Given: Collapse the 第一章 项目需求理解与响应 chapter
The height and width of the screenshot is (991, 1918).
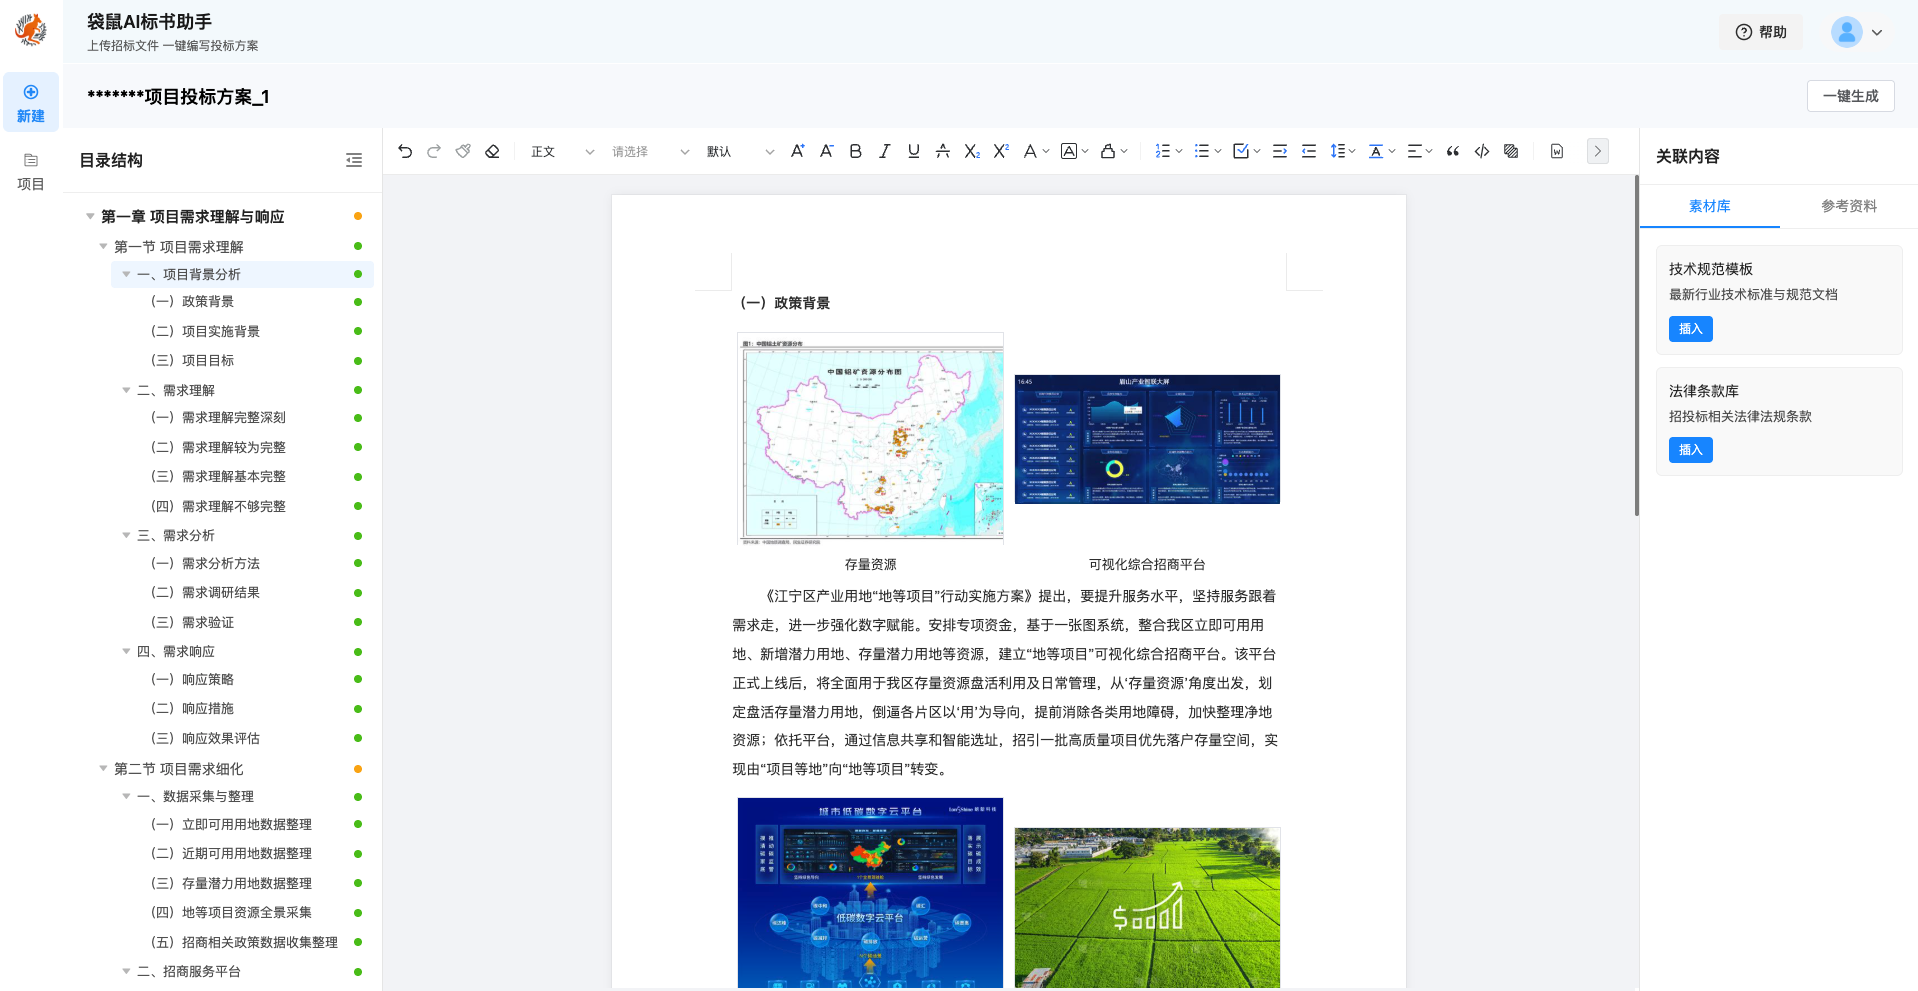Looking at the screenshot, I should (88, 216).
